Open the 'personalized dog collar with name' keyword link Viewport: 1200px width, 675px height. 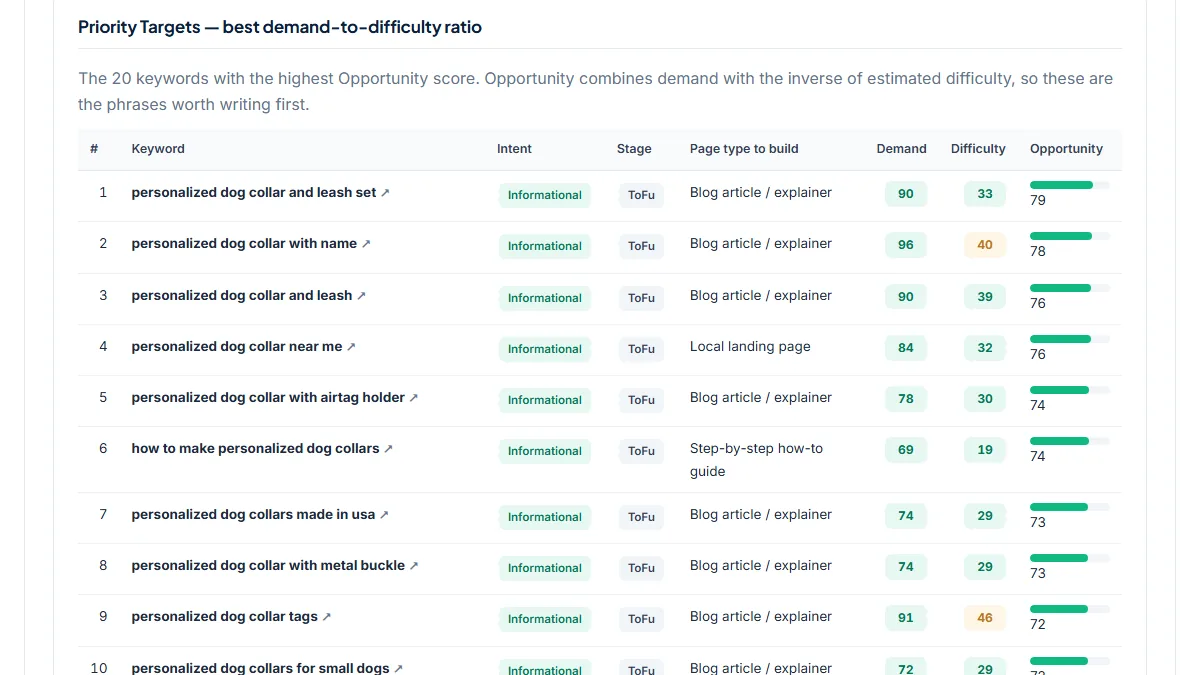point(244,243)
